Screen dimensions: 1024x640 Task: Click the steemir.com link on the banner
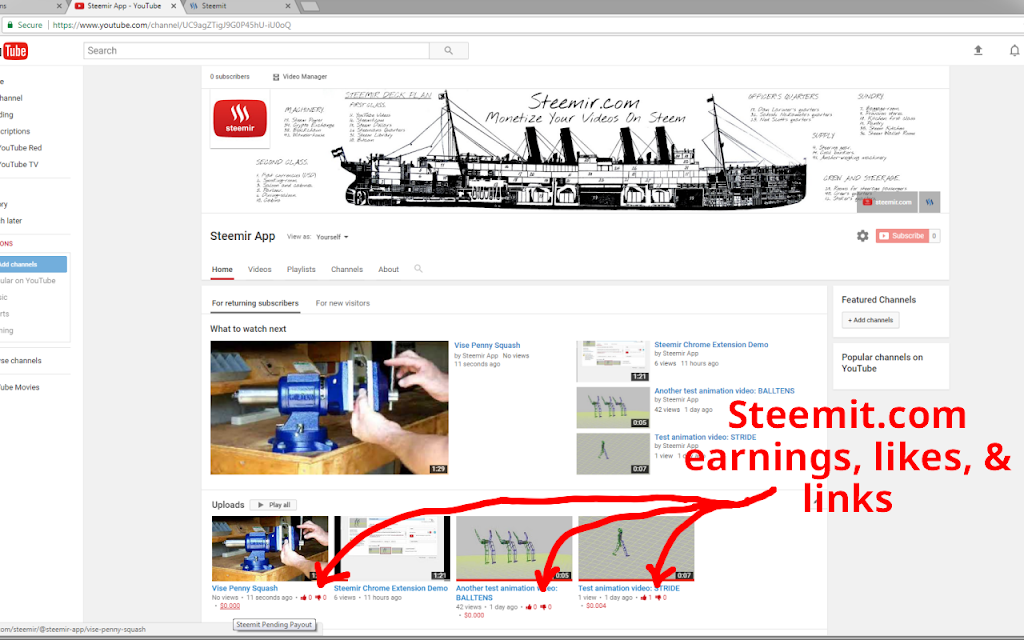888,202
